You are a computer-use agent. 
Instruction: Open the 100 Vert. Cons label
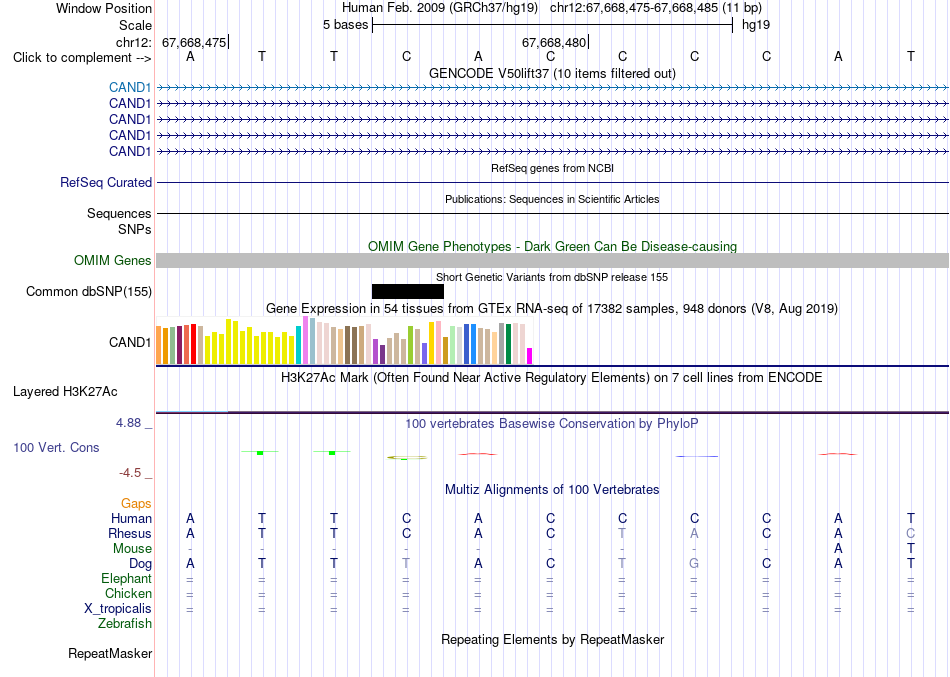point(56,447)
